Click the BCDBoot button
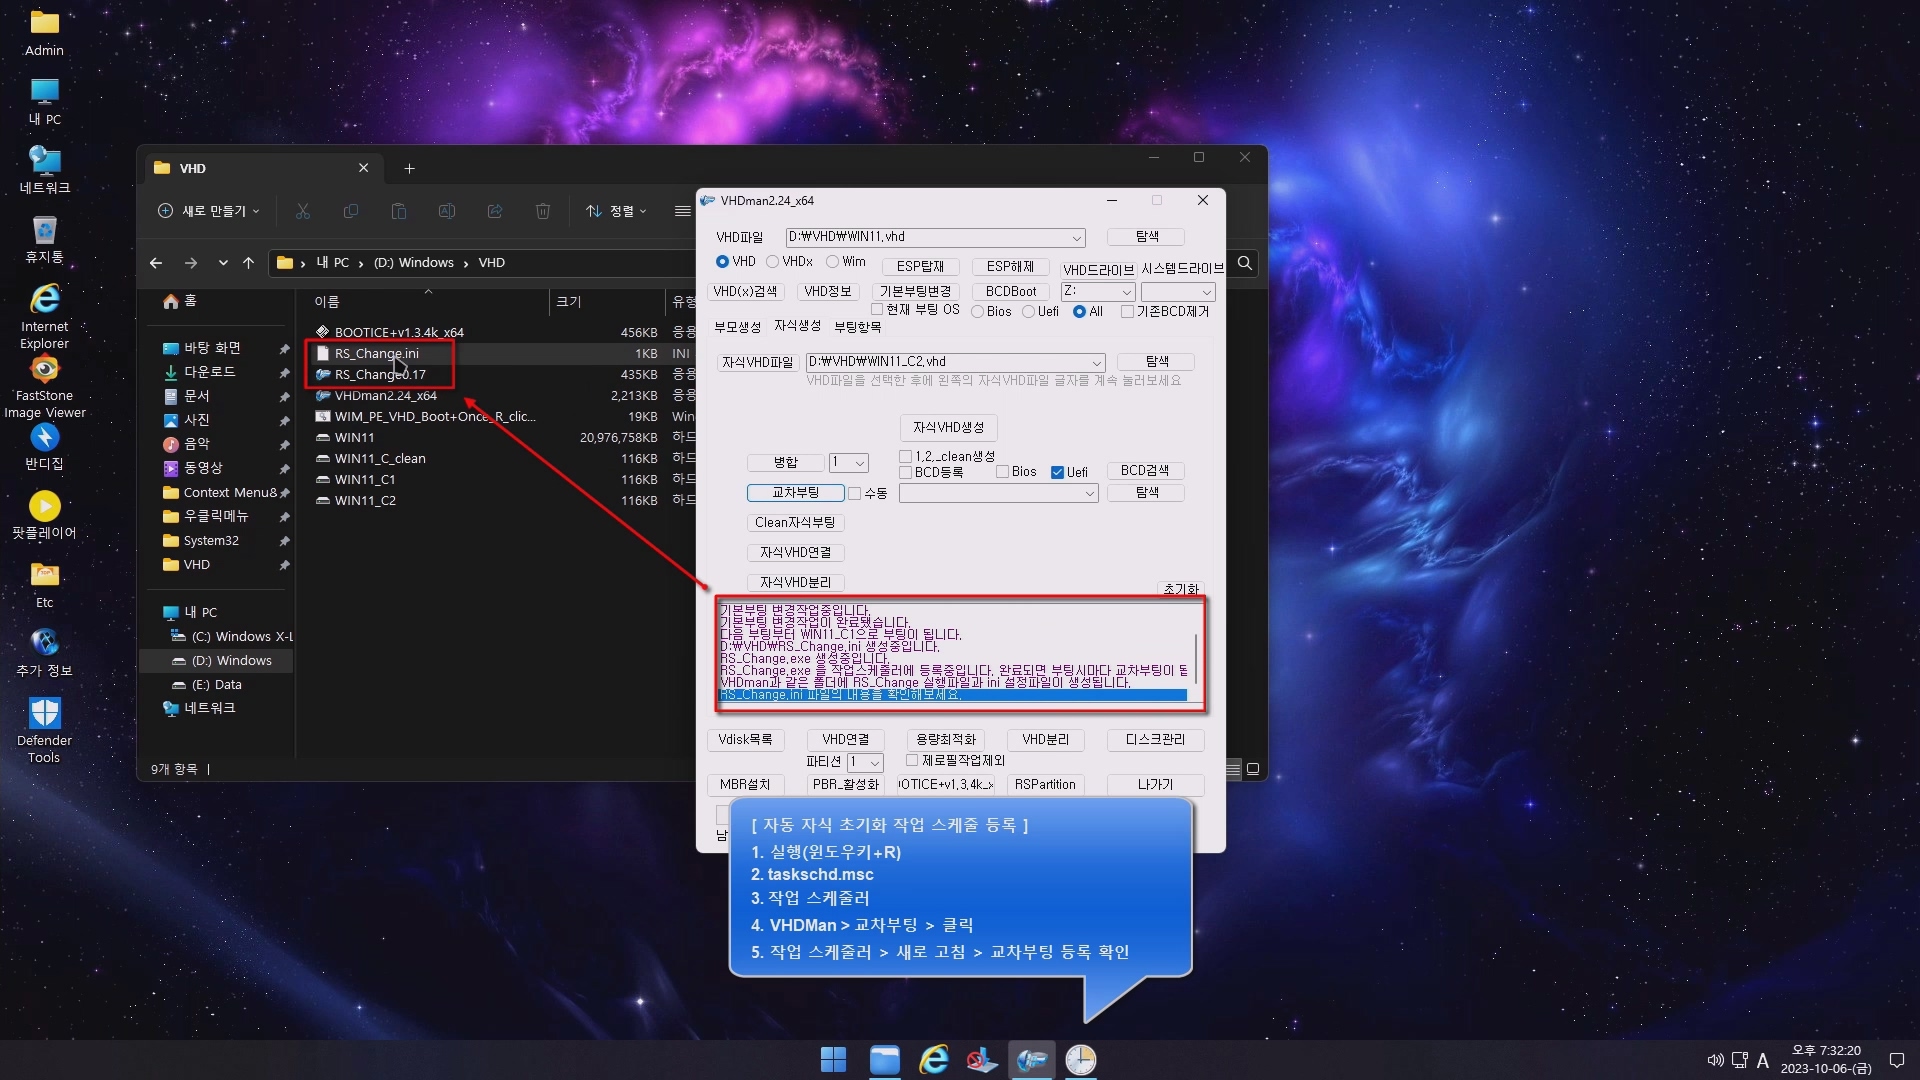Image resolution: width=1920 pixels, height=1080 pixels. pyautogui.click(x=1011, y=292)
